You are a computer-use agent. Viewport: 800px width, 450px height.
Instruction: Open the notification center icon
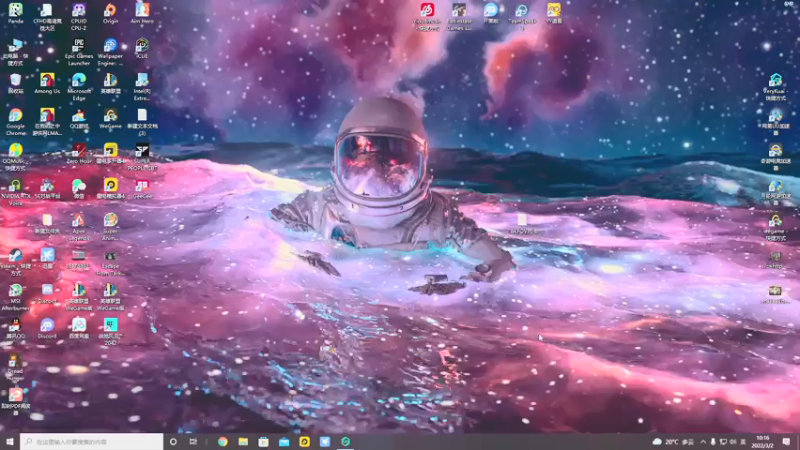[786, 441]
